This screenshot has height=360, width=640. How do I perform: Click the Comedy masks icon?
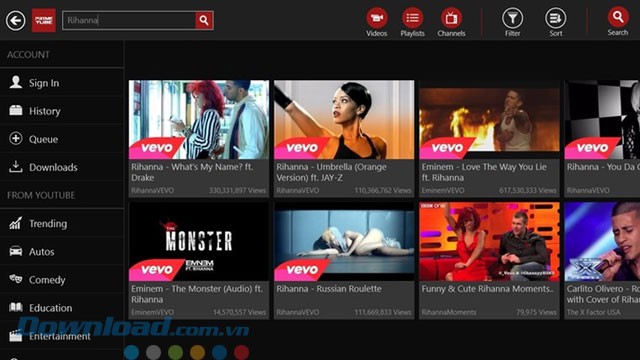pos(16,279)
